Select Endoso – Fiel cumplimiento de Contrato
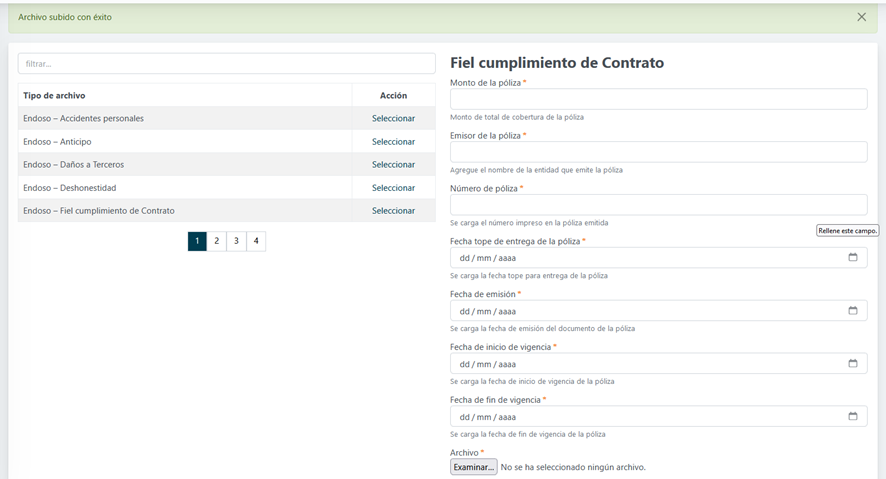Image resolution: width=886 pixels, height=479 pixels. point(393,211)
